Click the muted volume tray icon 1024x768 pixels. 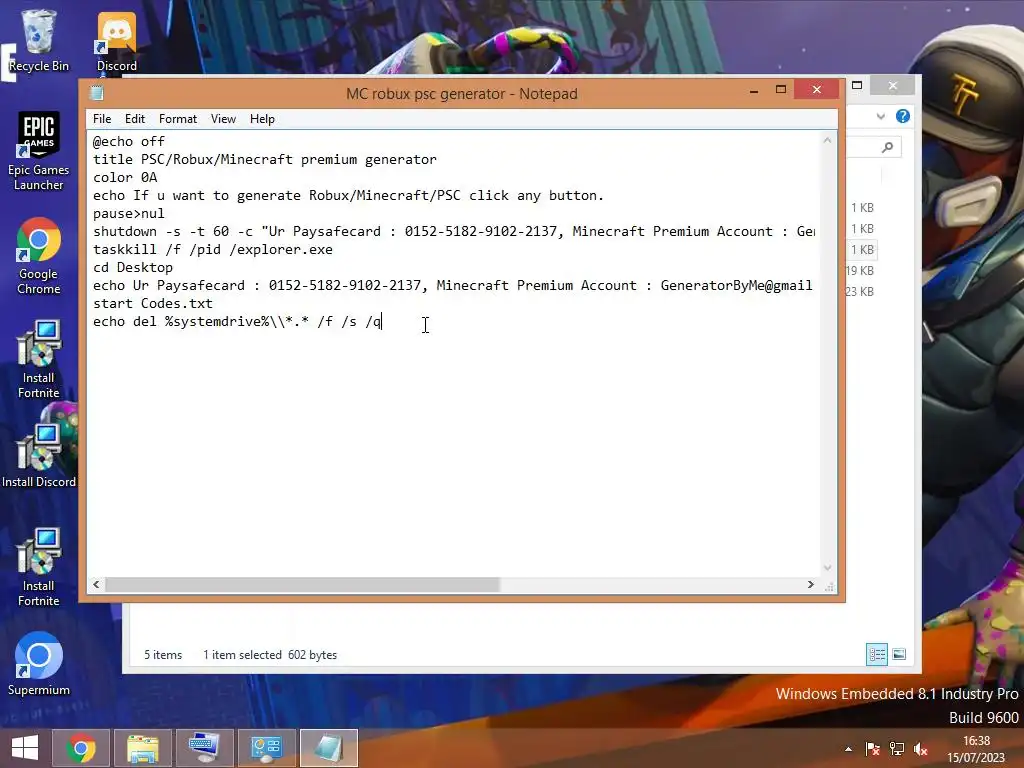point(921,749)
